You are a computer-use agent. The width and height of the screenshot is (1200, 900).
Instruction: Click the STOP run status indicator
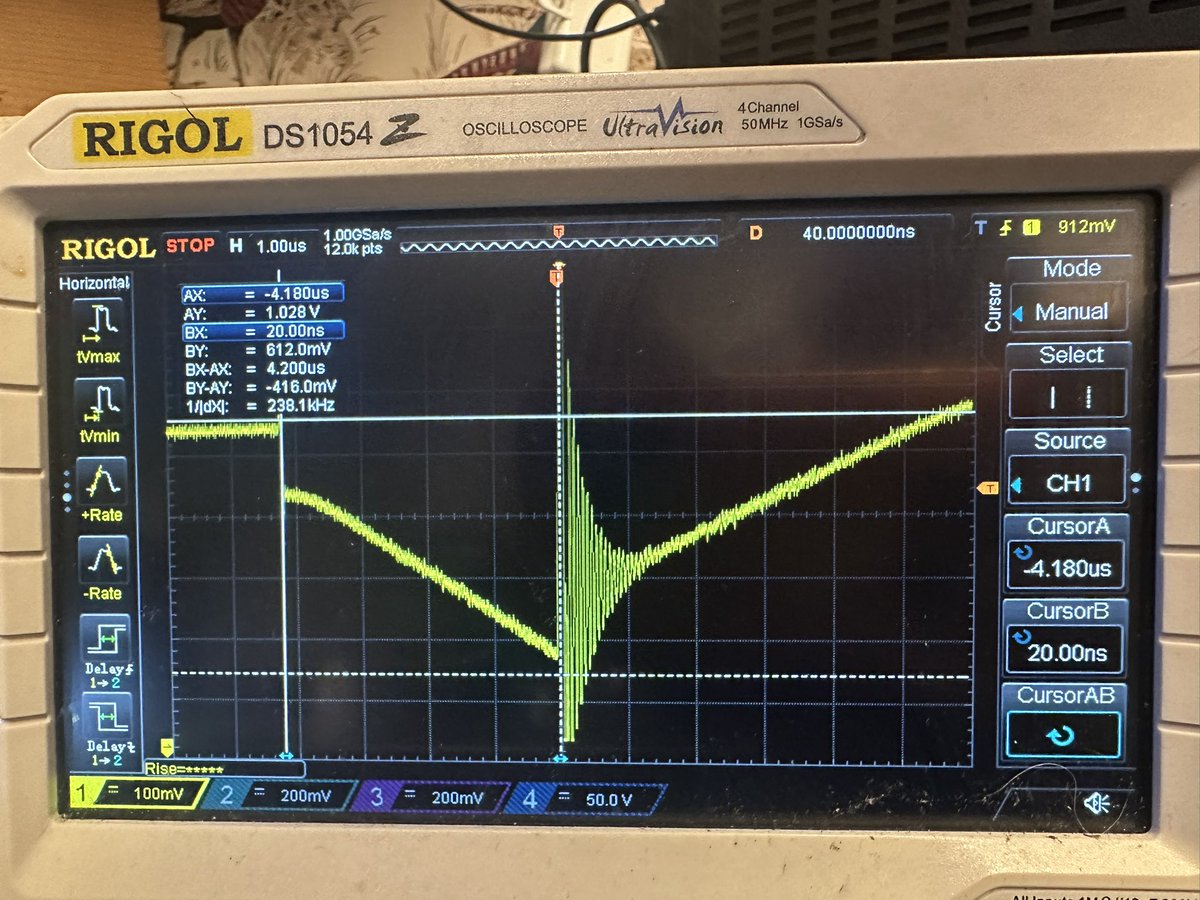pos(189,245)
